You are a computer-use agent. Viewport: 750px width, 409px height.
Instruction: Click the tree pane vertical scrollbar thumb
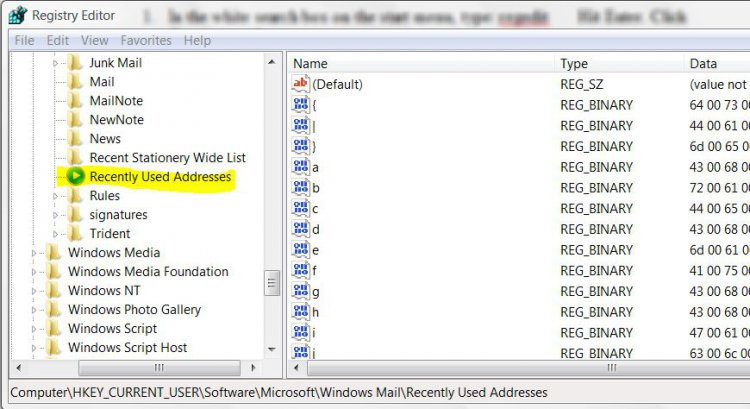272,283
